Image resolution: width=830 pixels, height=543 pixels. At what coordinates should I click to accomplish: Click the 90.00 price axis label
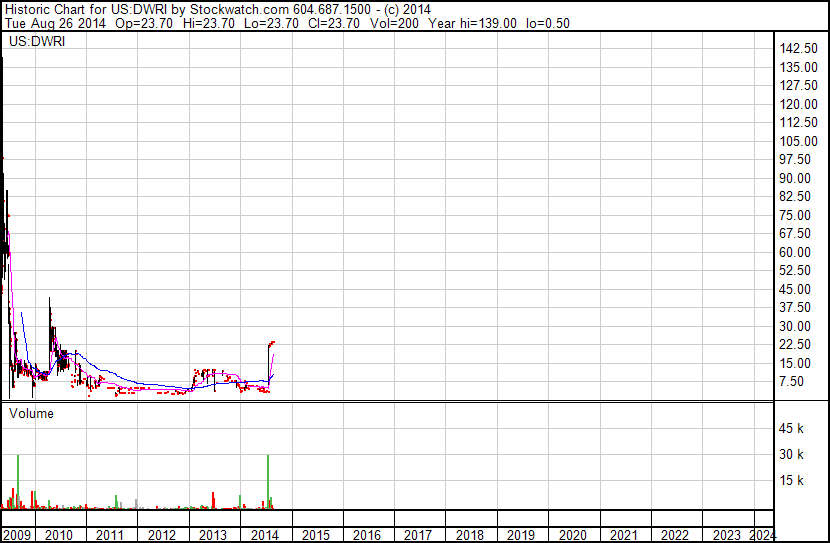click(x=795, y=178)
